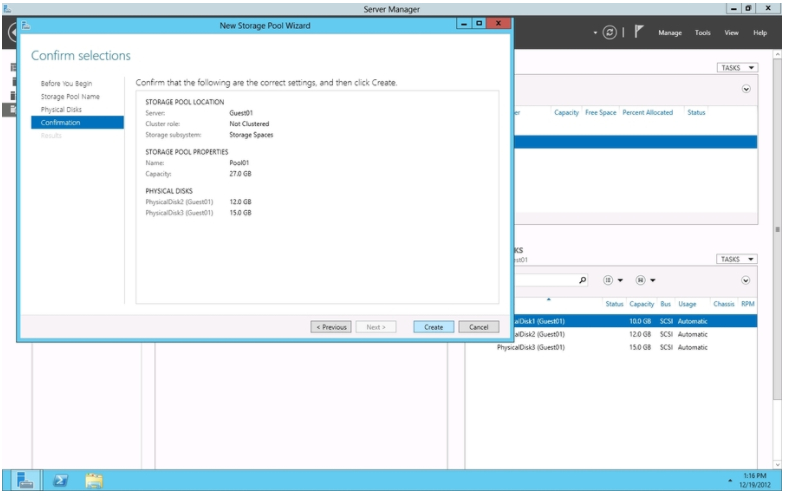Click the wizard's PhysicalDisk3 (Guest01) entry
The image size is (787, 496).
[x=179, y=213]
